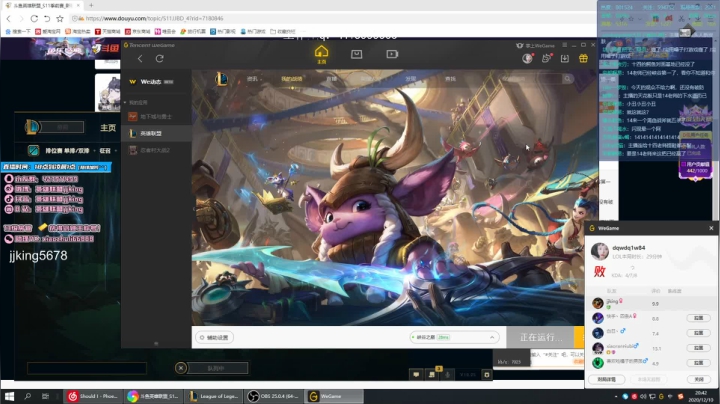Screen dimensions: 720x404
Task: Click the search magnifier in WeGame page
Action: [x=568, y=79]
